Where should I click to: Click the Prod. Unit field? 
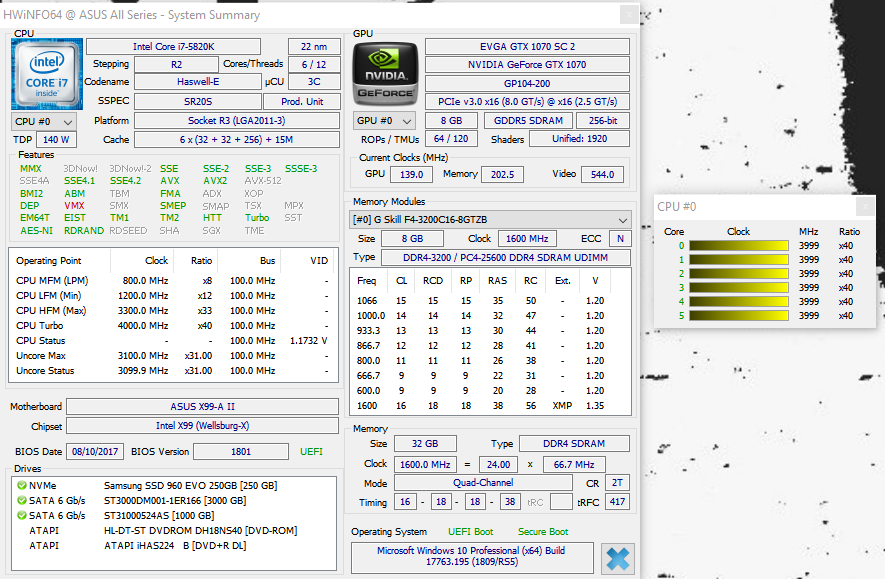303,102
